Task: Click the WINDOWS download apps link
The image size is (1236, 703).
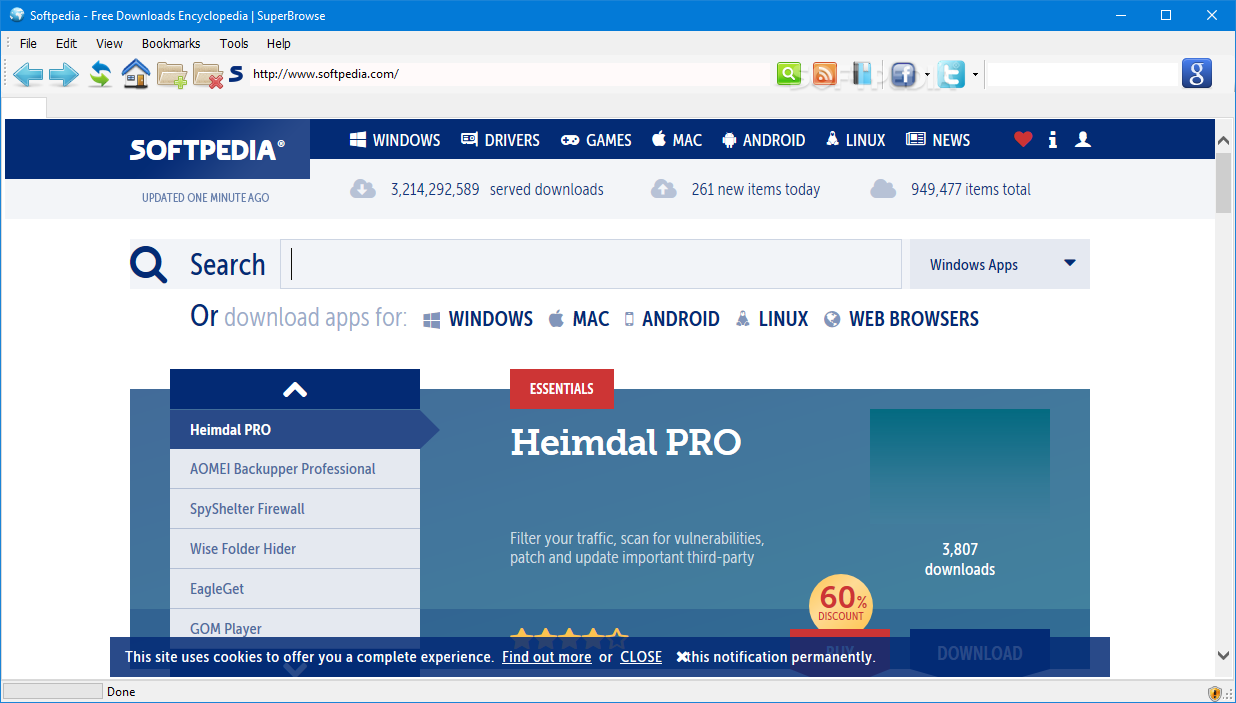Action: click(x=478, y=319)
